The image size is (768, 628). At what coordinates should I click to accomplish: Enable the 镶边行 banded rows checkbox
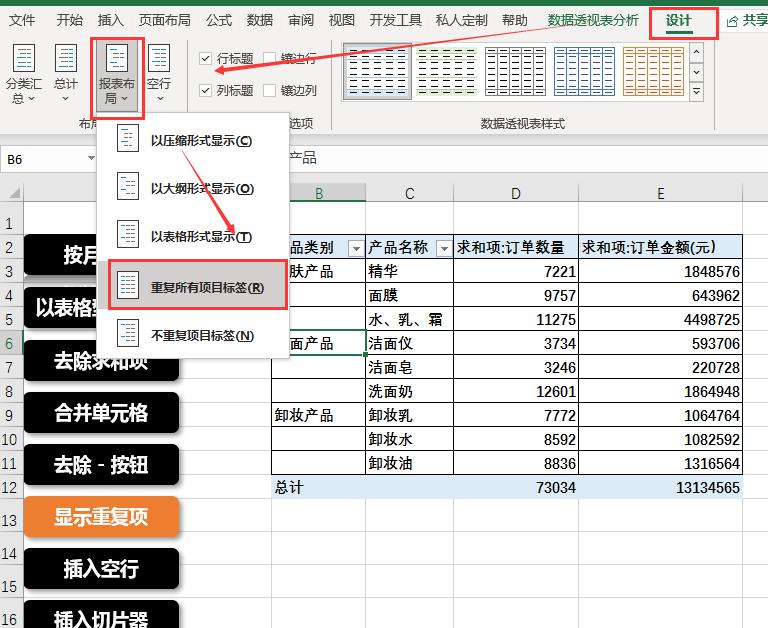269,59
